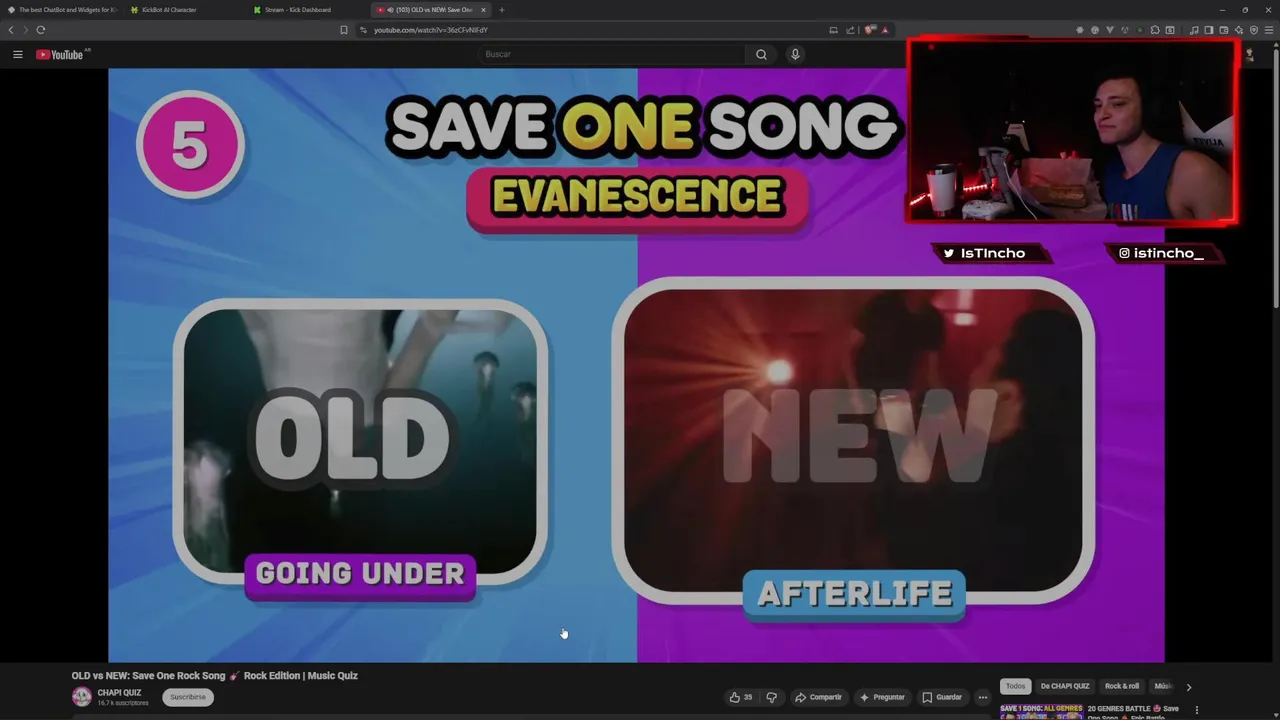The width and height of the screenshot is (1280, 720).
Task: Click the cast/picture-in-picture icon in address bar
Action: coord(833,30)
